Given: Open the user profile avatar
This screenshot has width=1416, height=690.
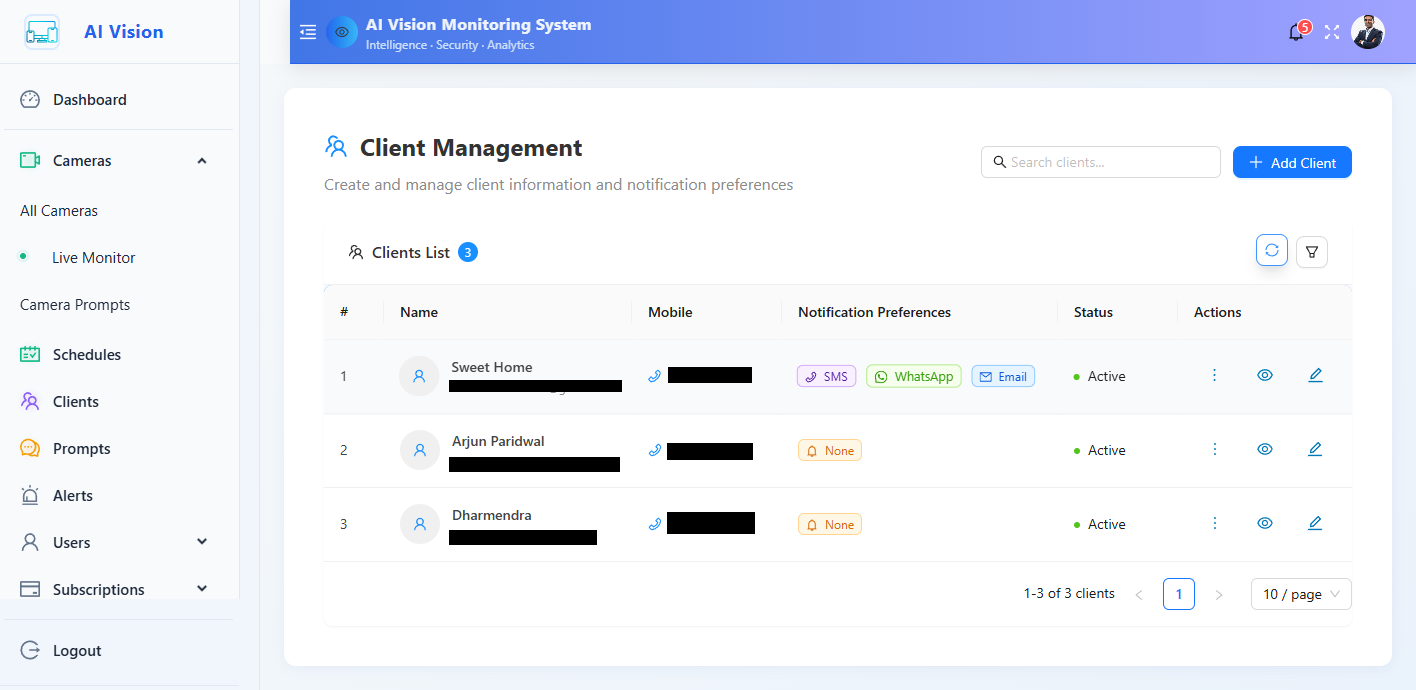Looking at the screenshot, I should point(1367,32).
